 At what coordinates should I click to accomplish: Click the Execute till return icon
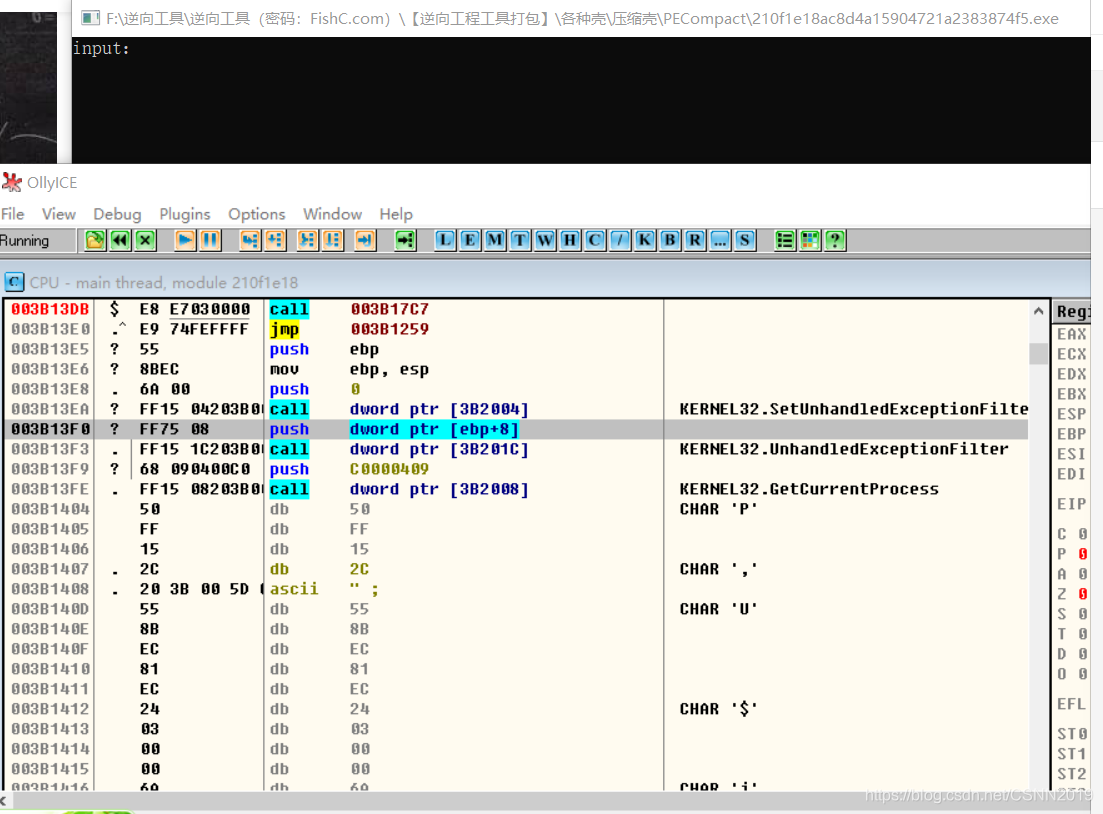coord(365,241)
